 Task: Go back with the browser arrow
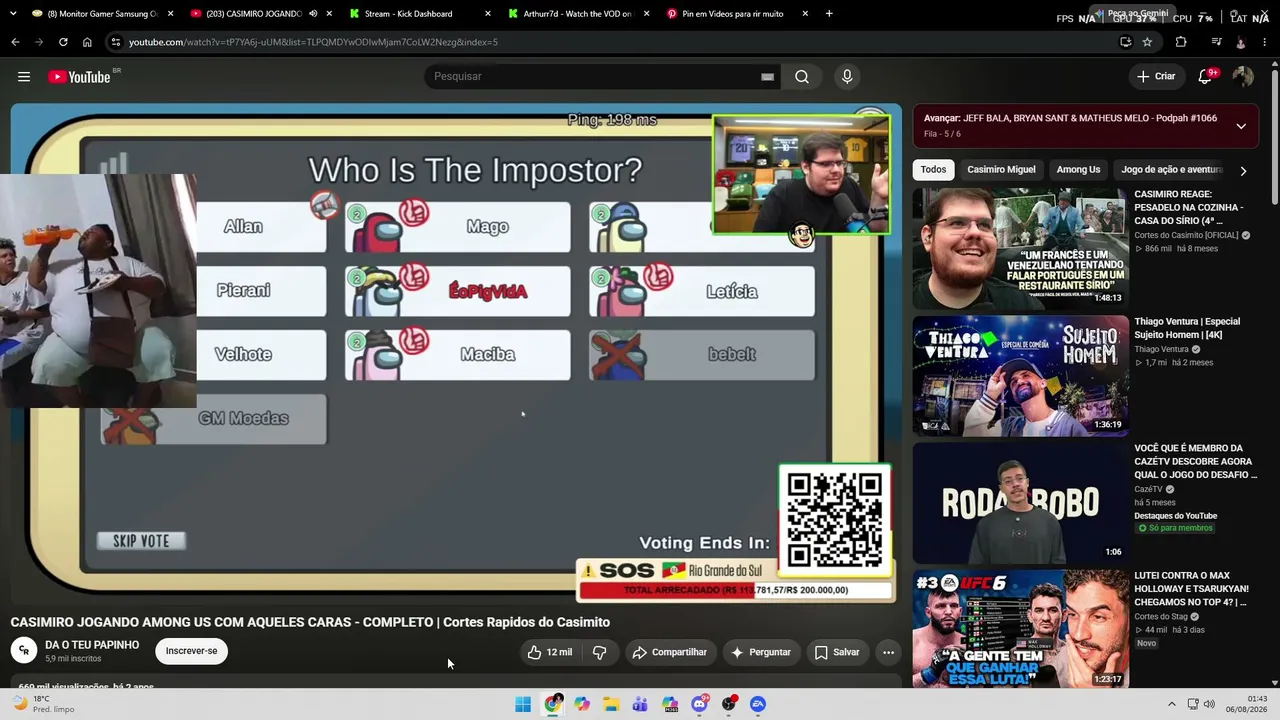15,42
